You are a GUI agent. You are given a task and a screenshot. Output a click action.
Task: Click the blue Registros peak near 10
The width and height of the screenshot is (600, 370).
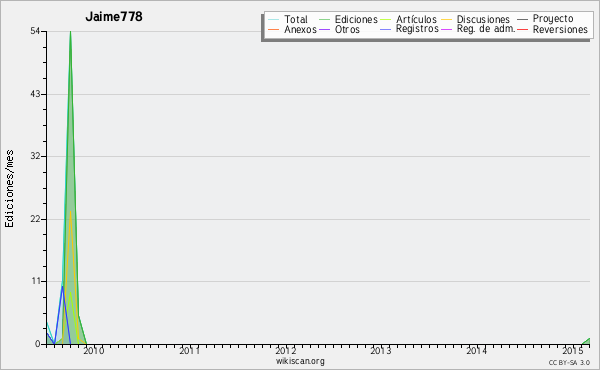pos(62,287)
